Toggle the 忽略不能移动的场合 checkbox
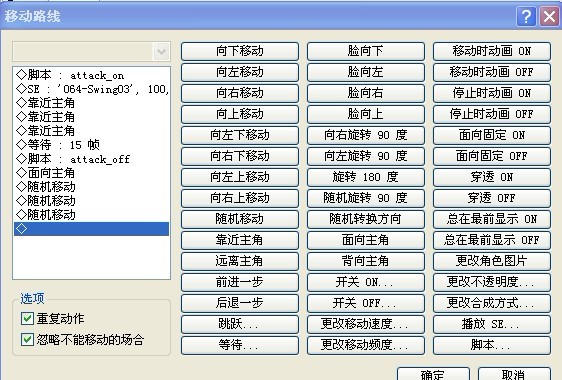This screenshot has width=562, height=380. (x=27, y=339)
